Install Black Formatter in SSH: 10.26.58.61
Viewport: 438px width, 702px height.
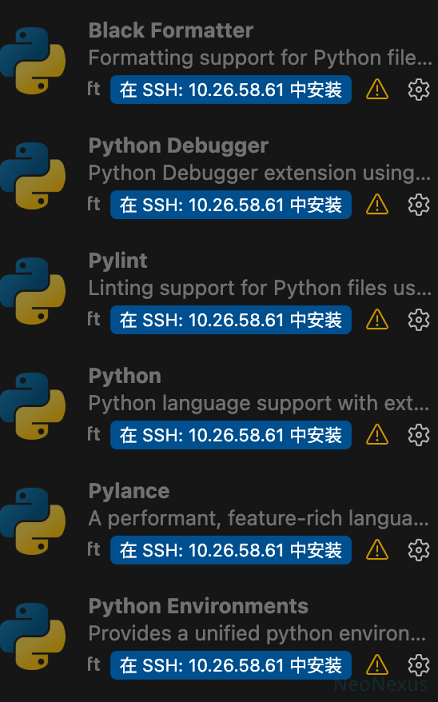pyautogui.click(x=231, y=90)
